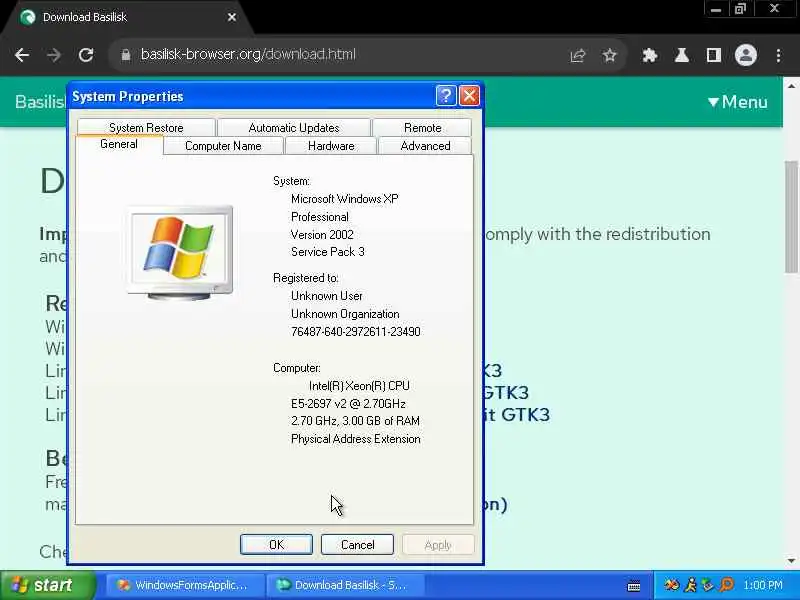Viewport: 800px width, 600px height.
Task: Bookmark this page with the star icon
Action: 609,55
